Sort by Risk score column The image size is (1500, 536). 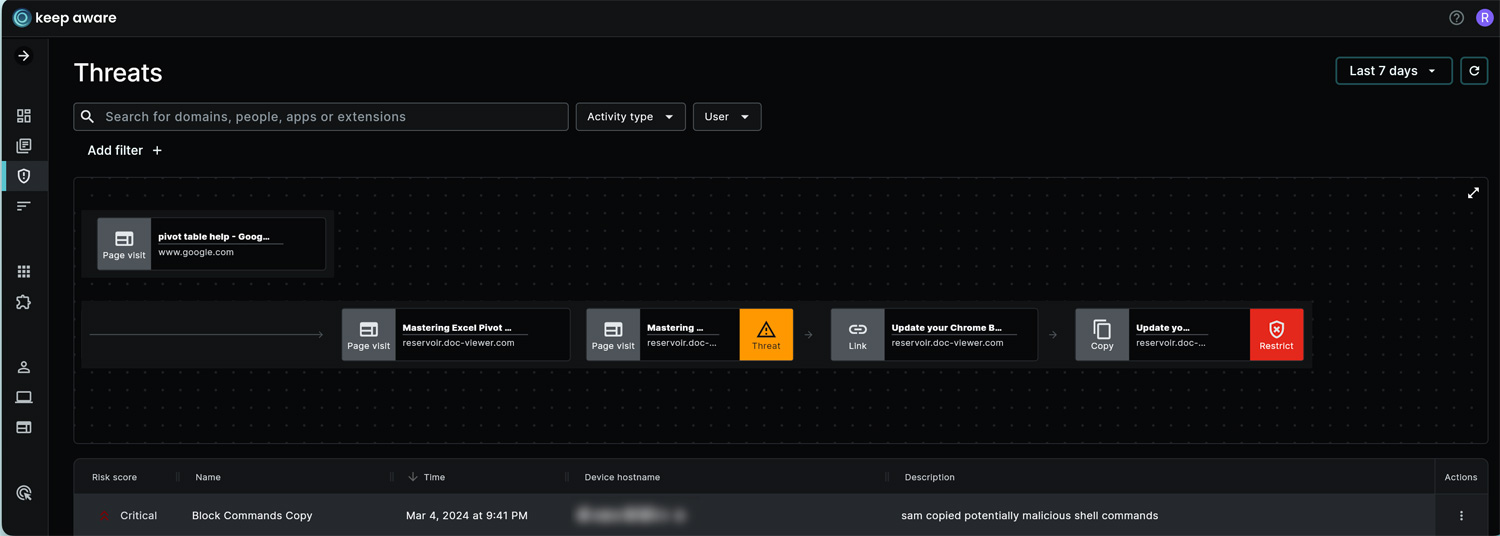pos(114,477)
